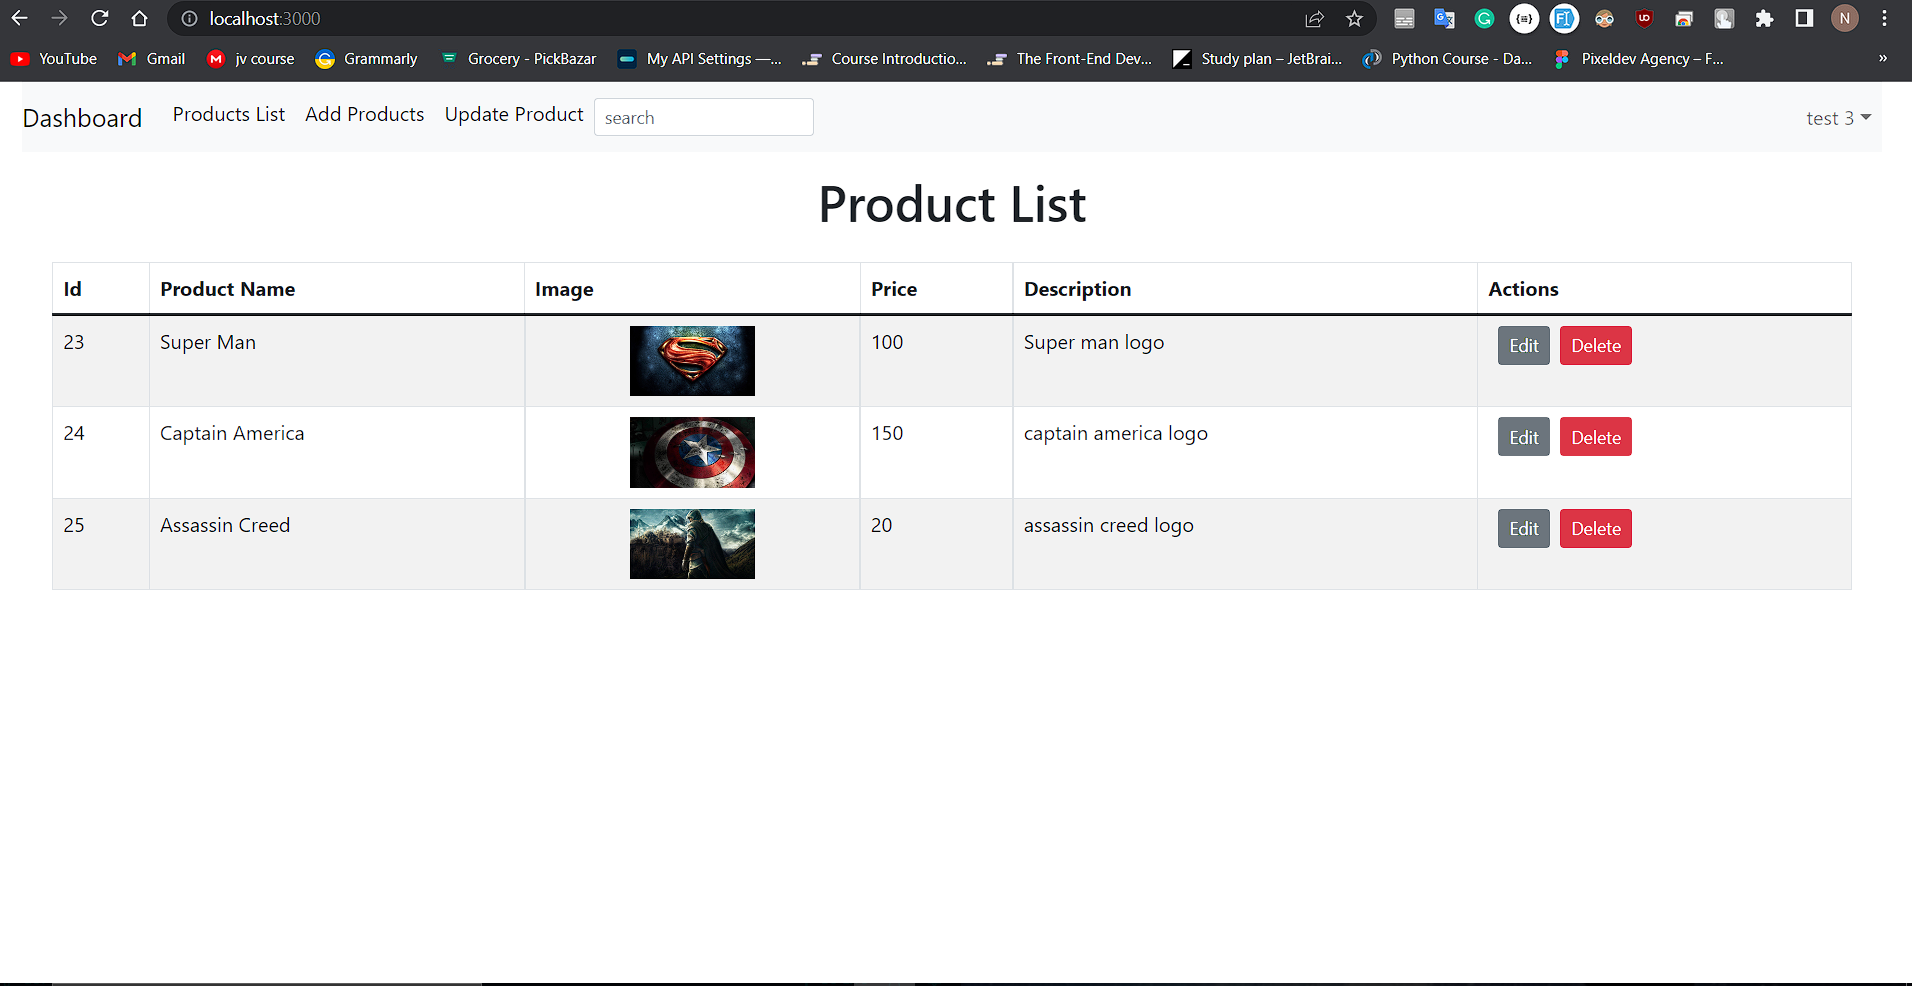Viewport: 1912px width, 986px height.
Task: Open the Gmail bookmark
Action: [151, 58]
